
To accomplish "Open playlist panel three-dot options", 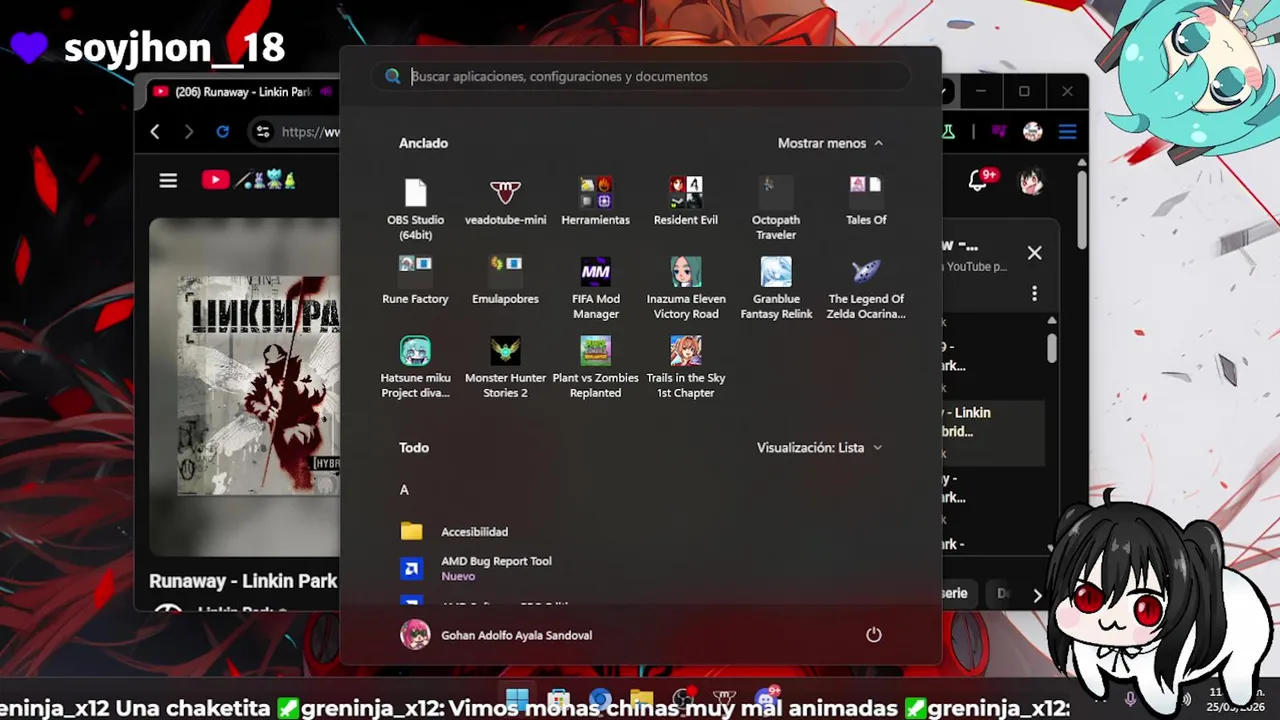I will coord(1034,293).
